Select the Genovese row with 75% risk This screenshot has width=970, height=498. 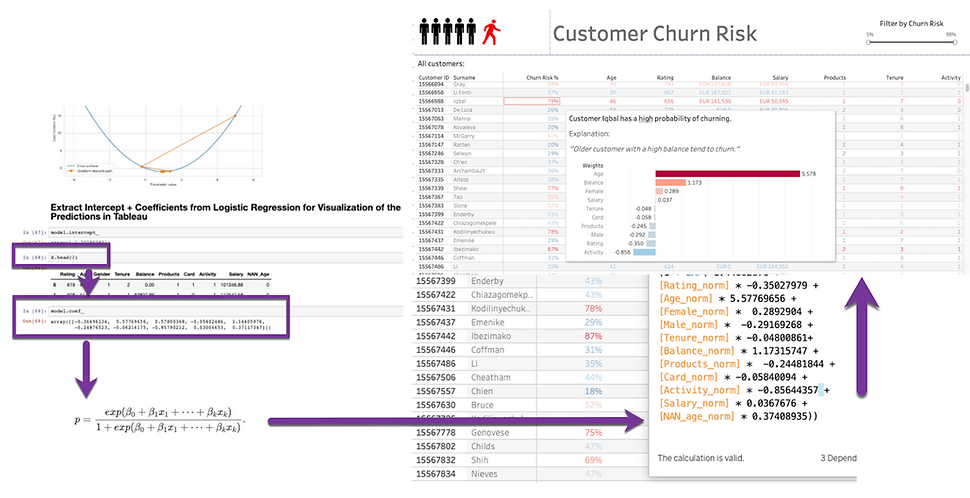tap(531, 432)
